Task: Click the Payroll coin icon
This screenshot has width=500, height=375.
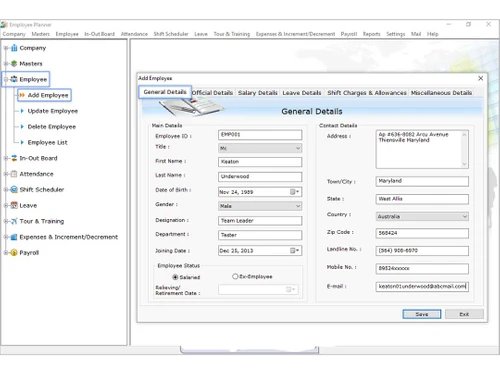Action: 14,253
